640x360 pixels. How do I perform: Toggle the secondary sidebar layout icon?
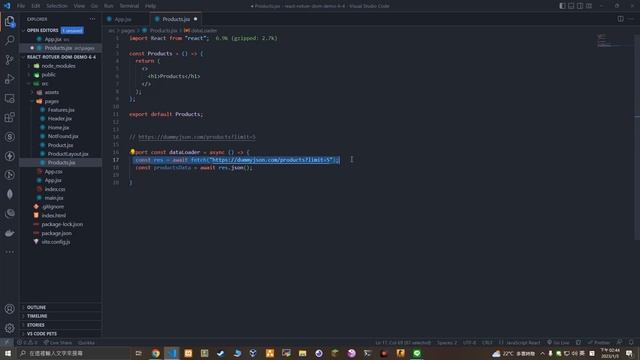point(580,6)
